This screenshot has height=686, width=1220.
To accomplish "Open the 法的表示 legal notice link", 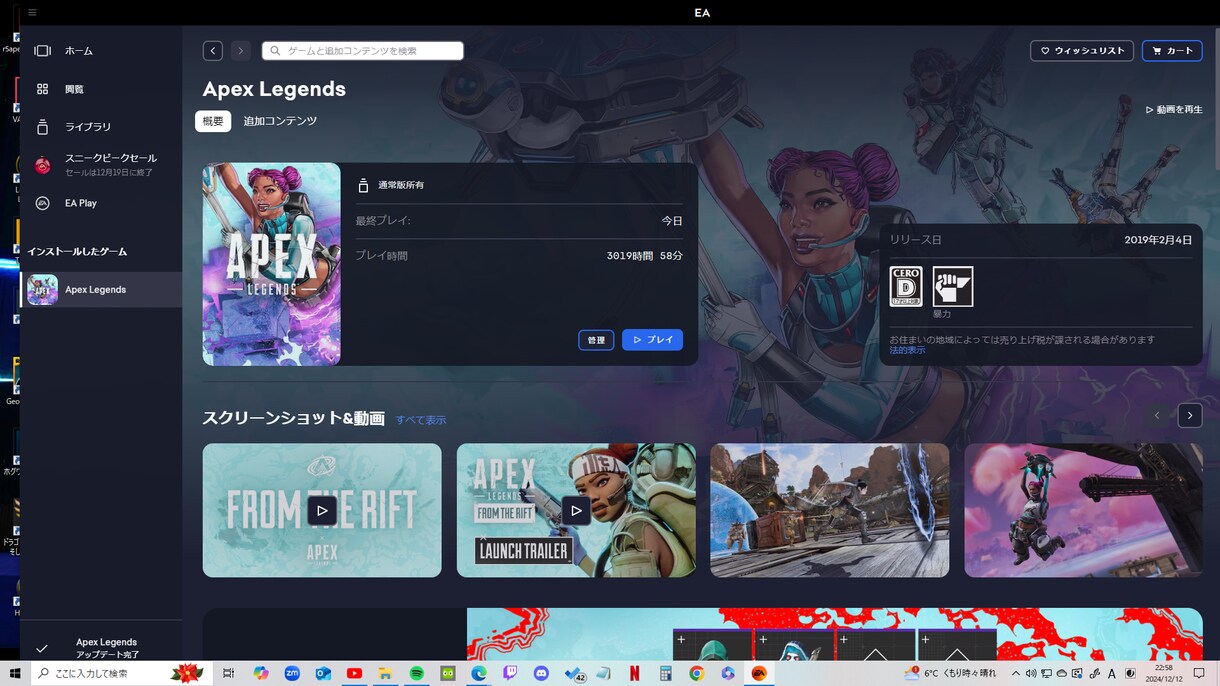I will coord(907,350).
